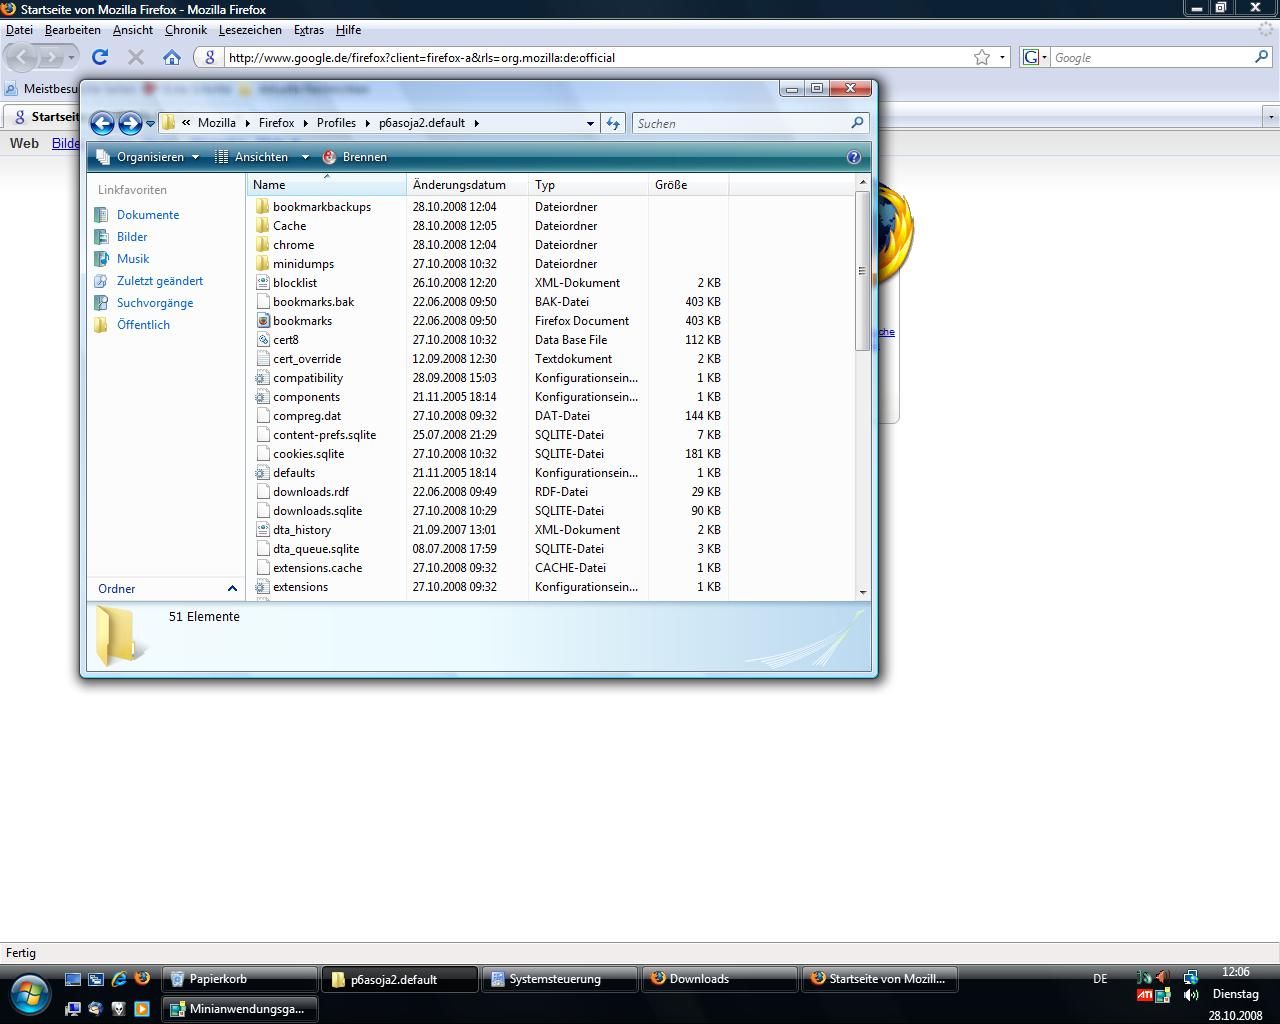Go to the Firefox home page icon

(172, 57)
